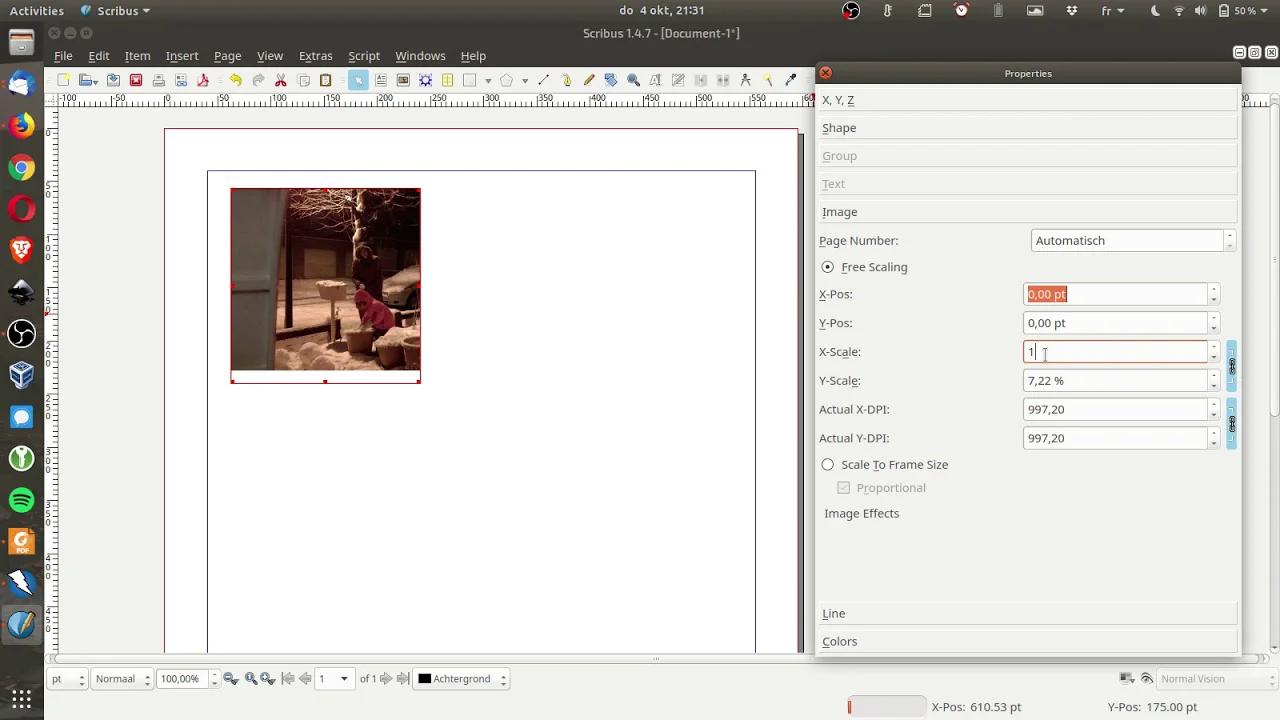
Task: Select the Insert Text Frame tool
Action: pos(381,79)
